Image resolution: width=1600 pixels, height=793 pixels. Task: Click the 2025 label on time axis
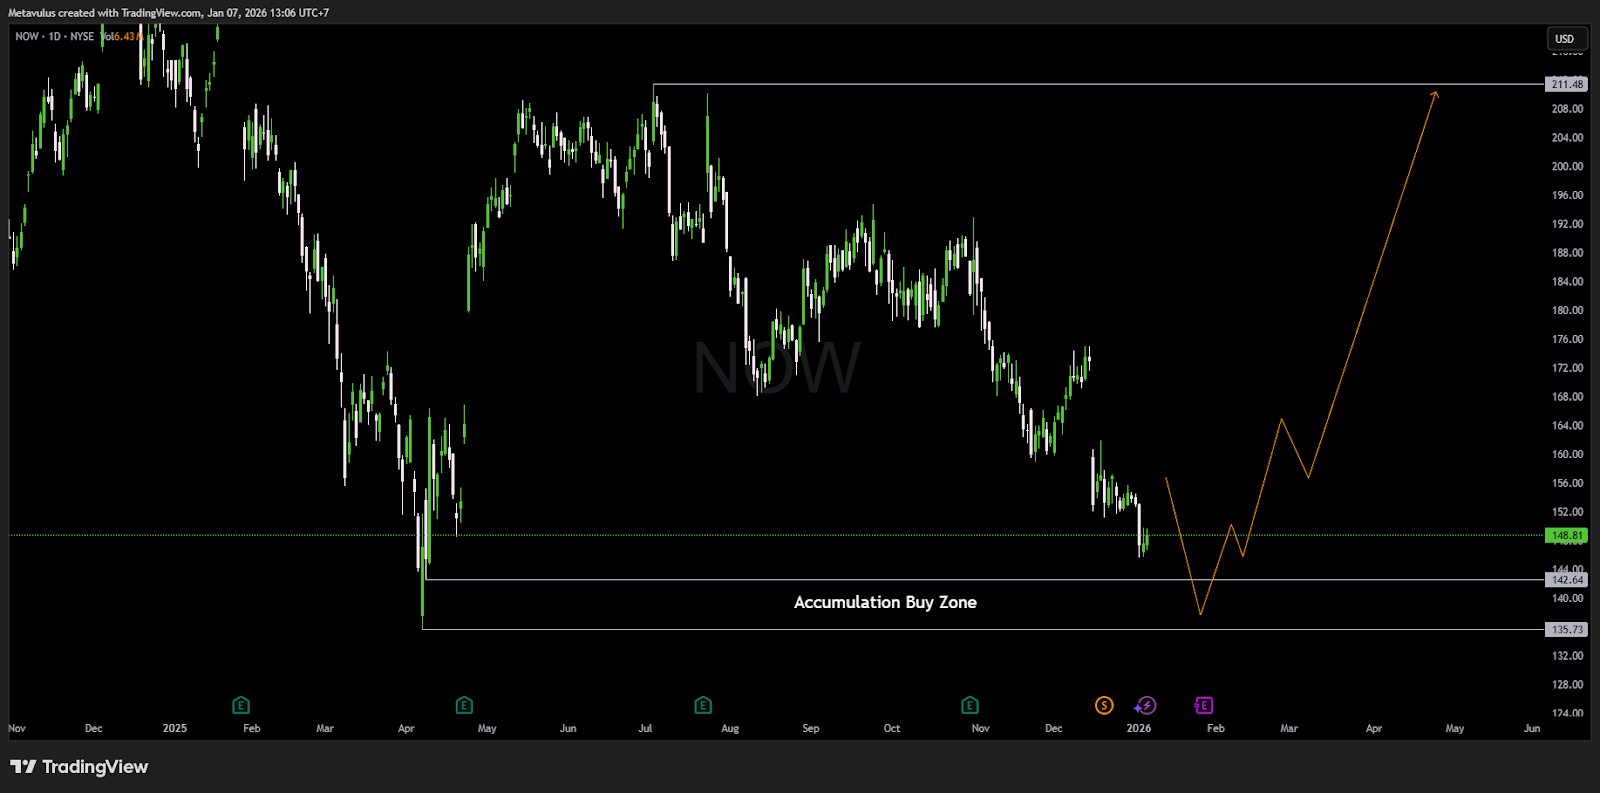click(x=175, y=729)
